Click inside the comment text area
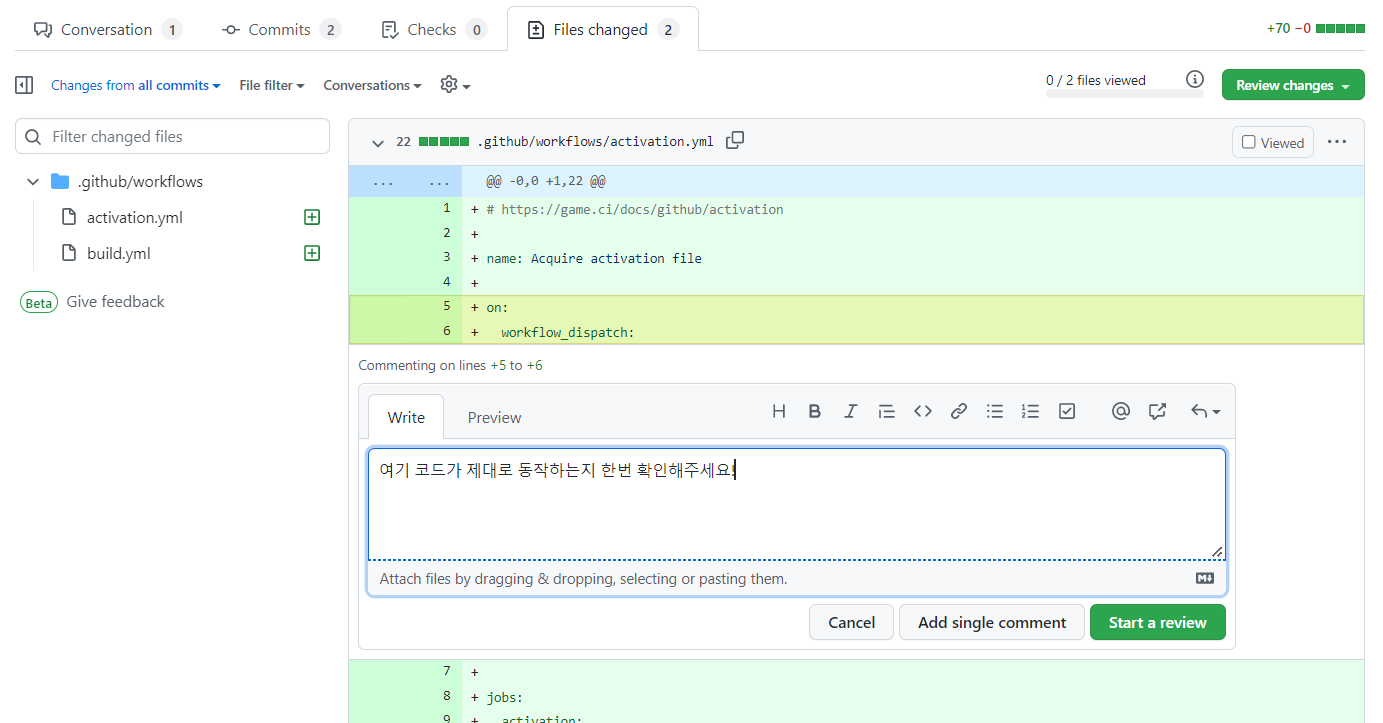Viewport: 1383px width, 723px height. pyautogui.click(x=796, y=504)
